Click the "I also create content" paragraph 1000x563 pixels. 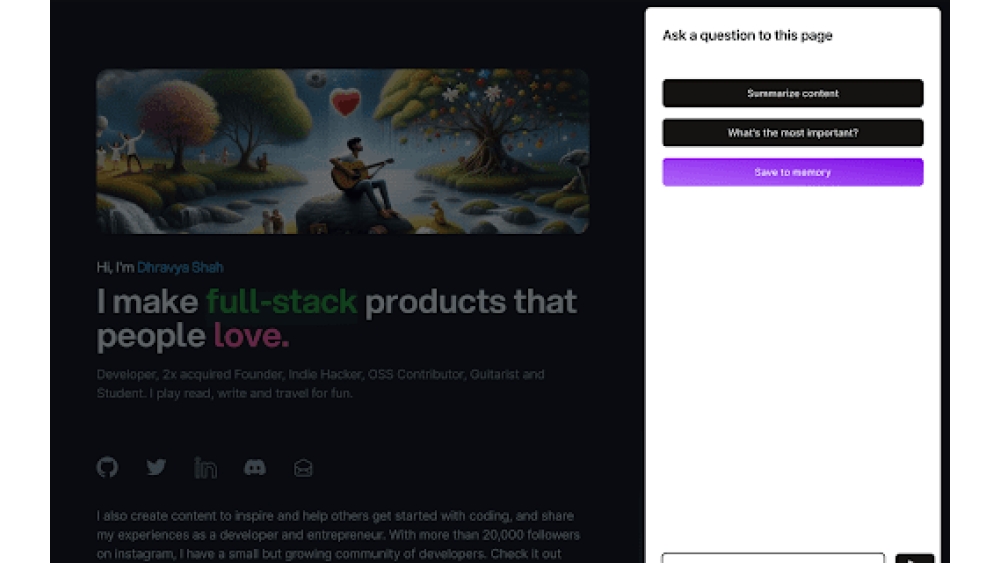(338, 536)
